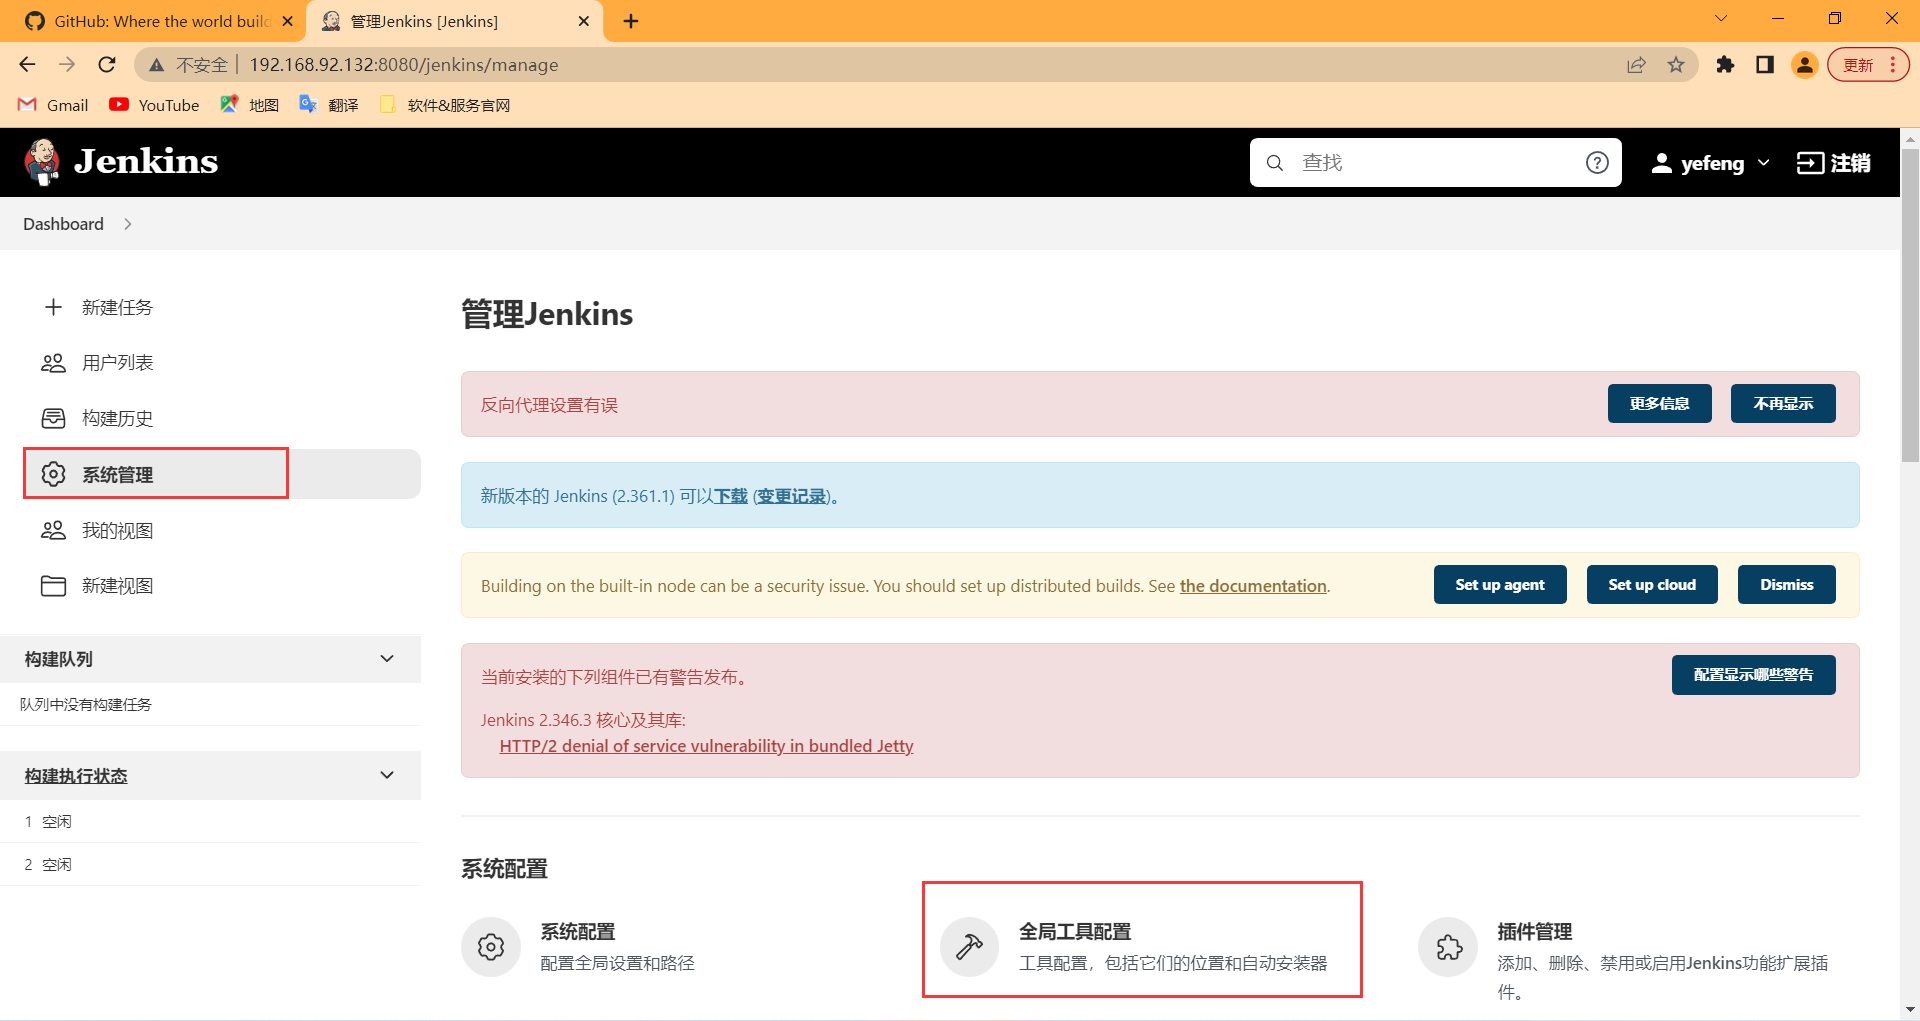The image size is (1920, 1021).
Task: Click the folder icon beside 新建视图
Action: [53, 586]
